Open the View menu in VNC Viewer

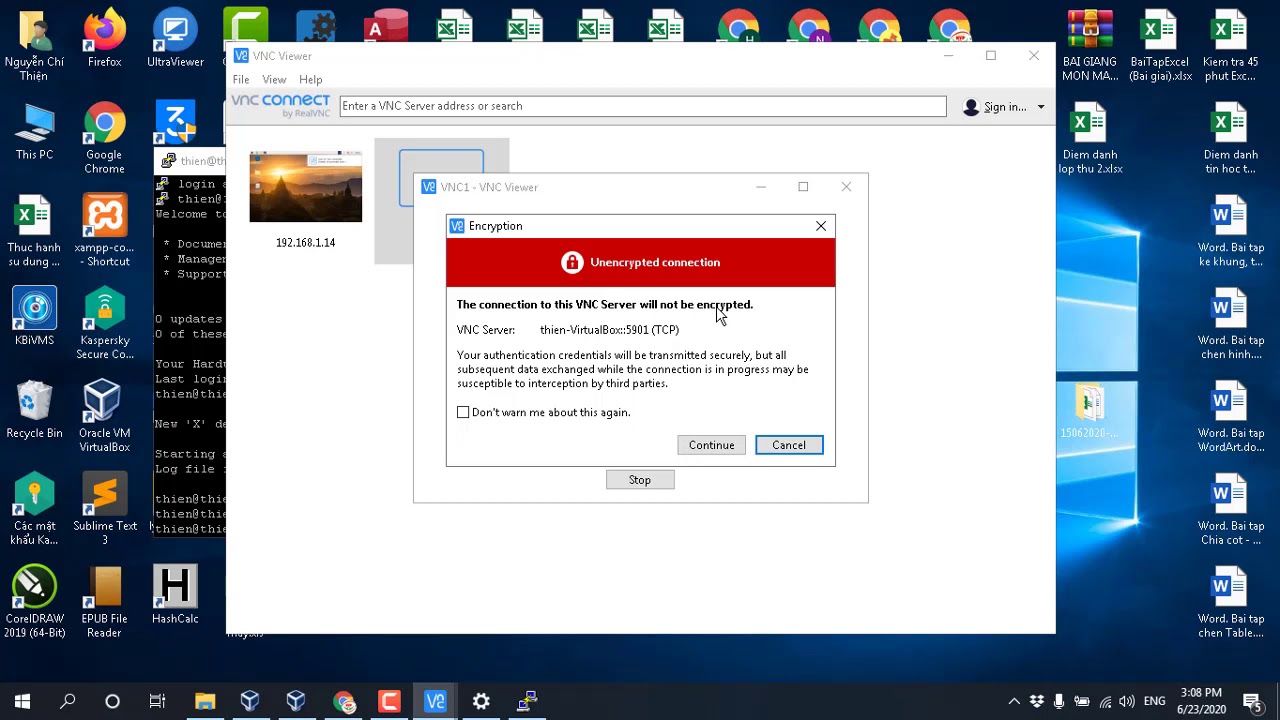point(274,80)
